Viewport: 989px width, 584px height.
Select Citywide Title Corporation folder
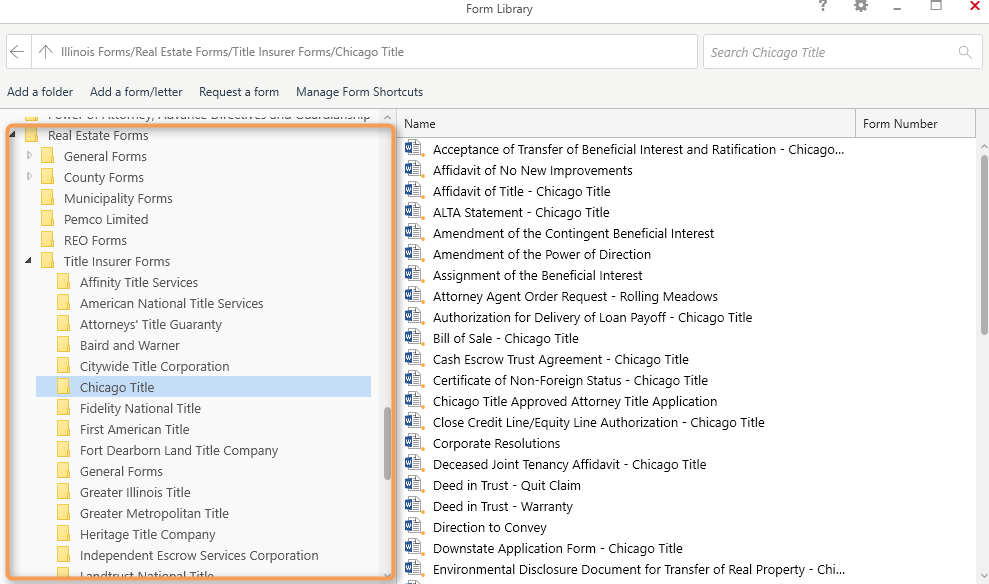click(x=155, y=366)
